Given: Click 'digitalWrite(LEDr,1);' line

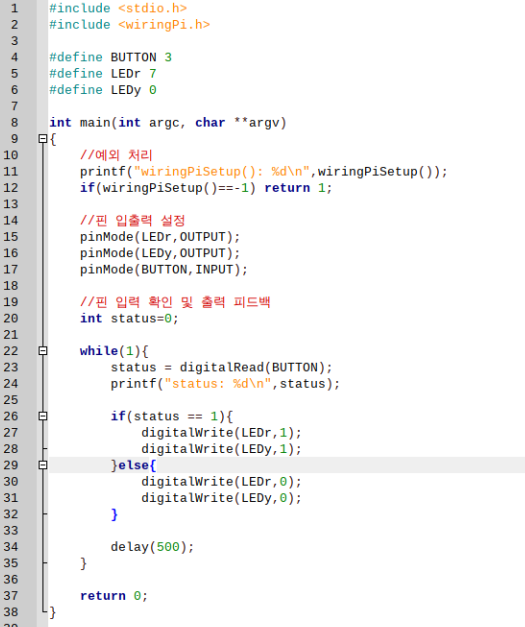Looking at the screenshot, I should [221, 433].
